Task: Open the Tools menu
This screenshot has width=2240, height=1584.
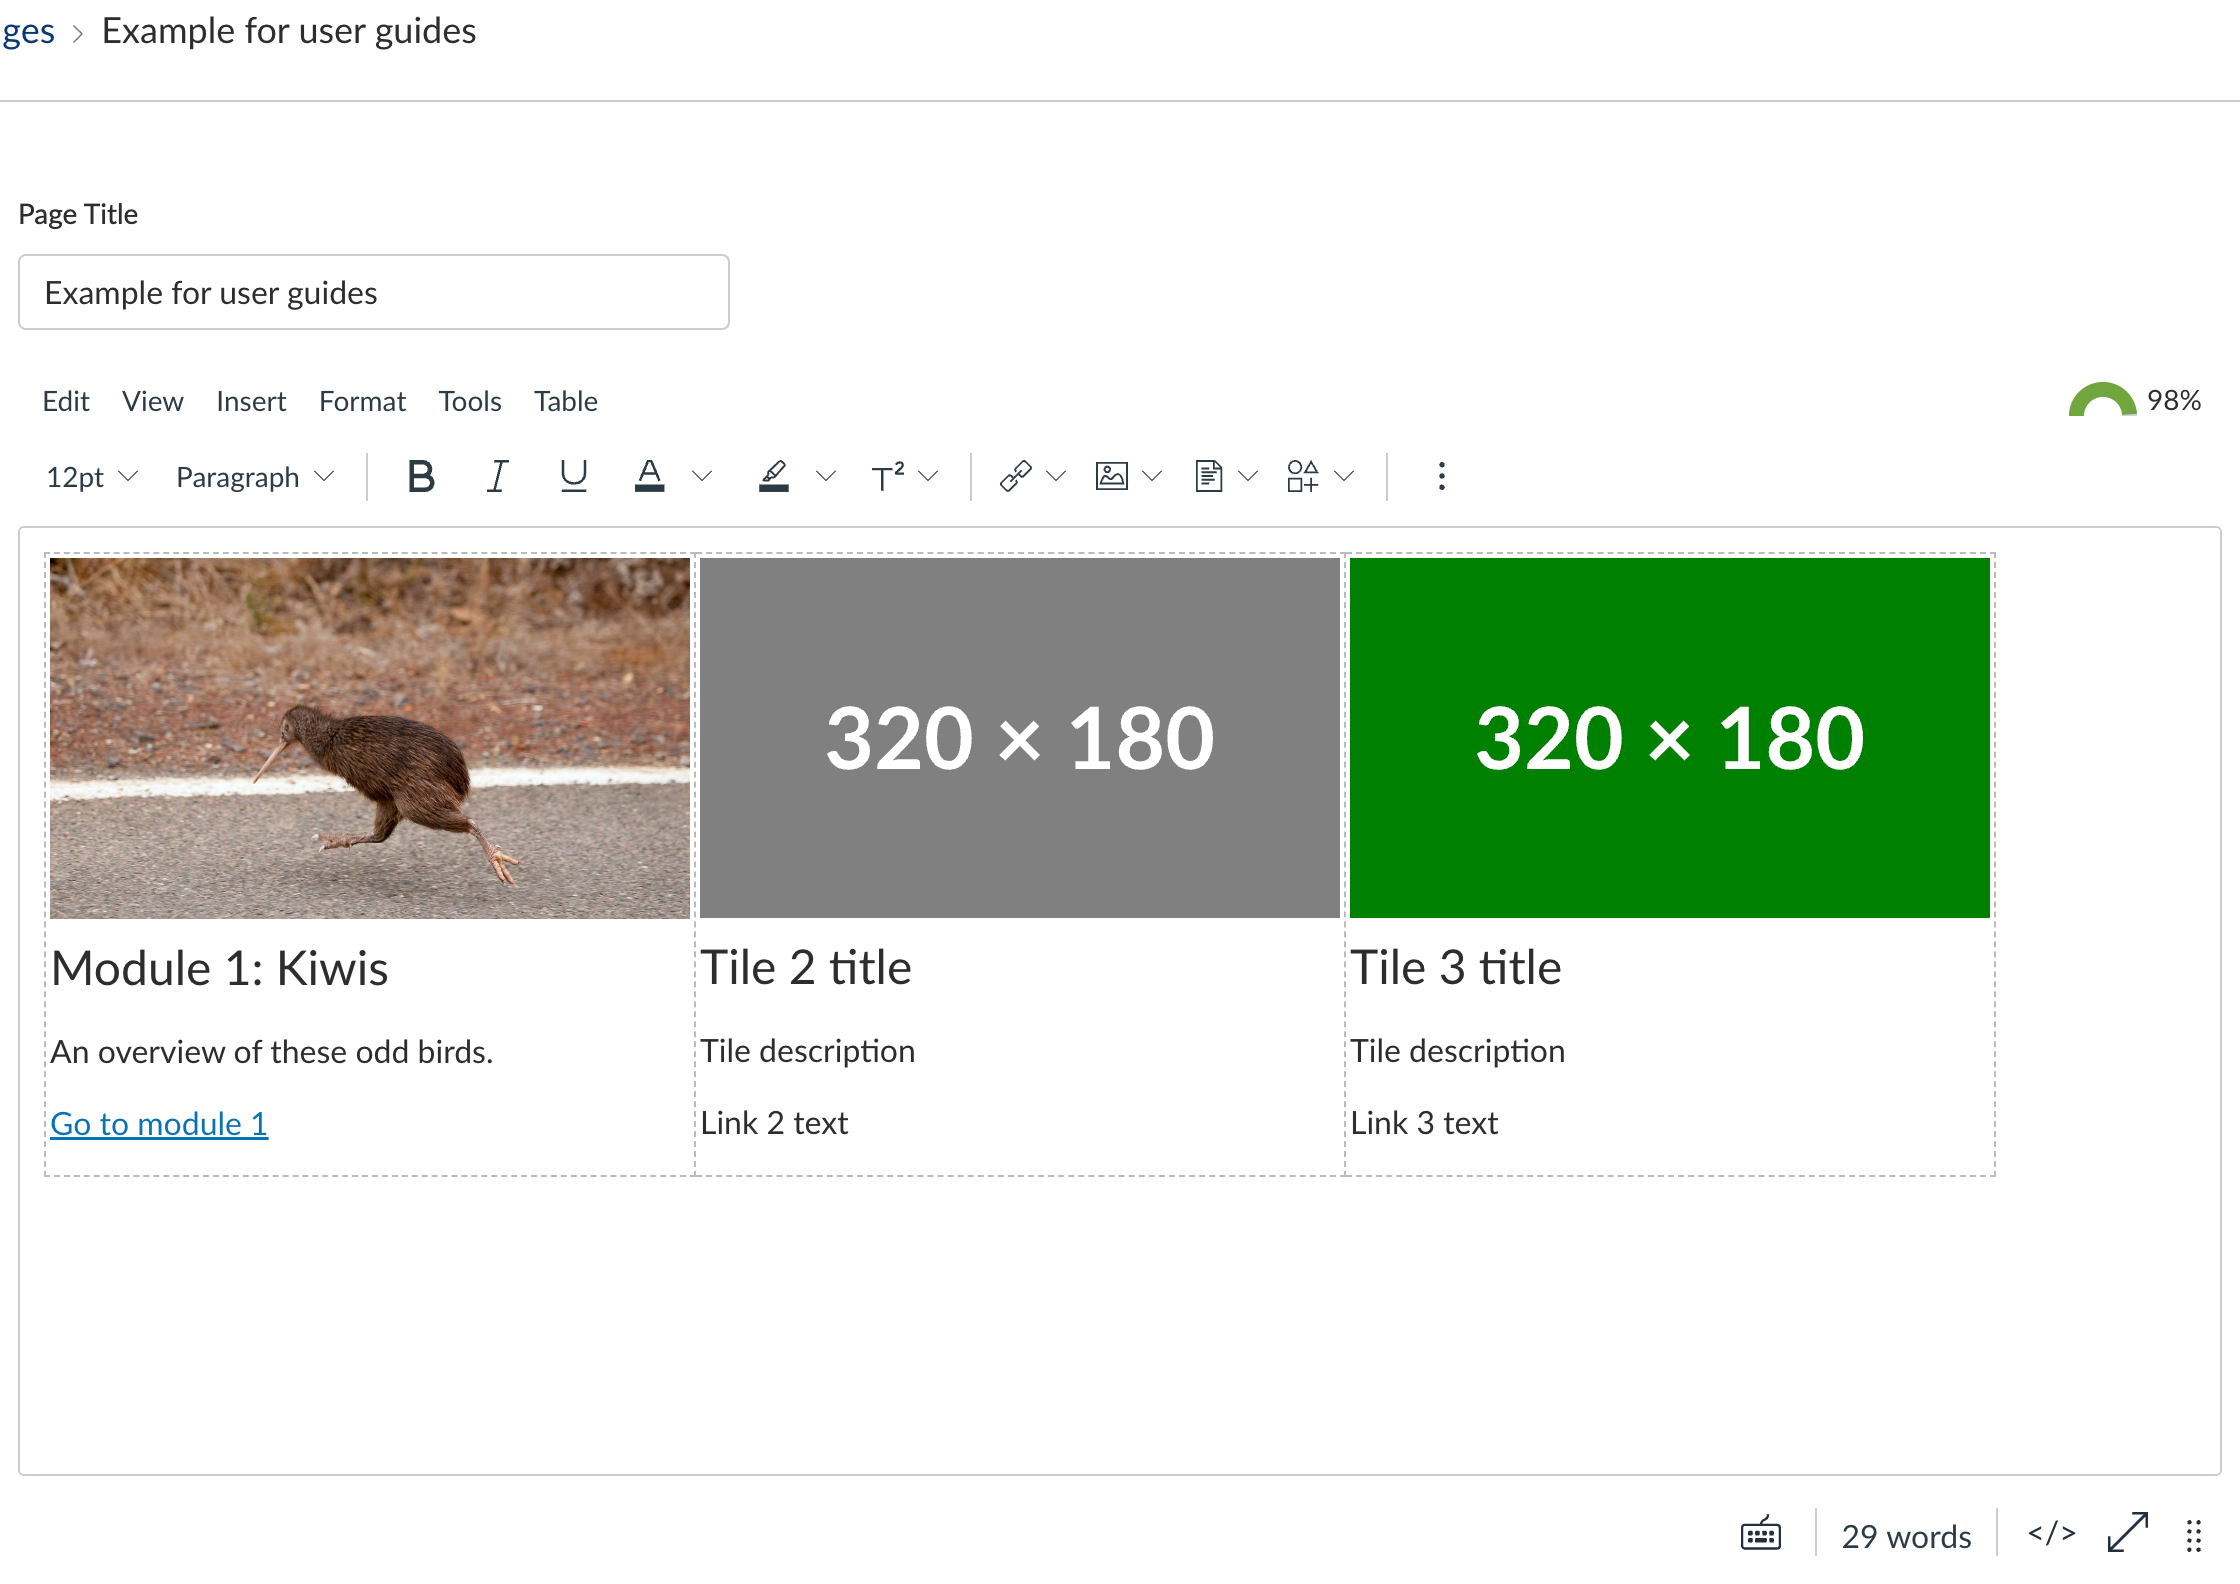Action: [469, 401]
